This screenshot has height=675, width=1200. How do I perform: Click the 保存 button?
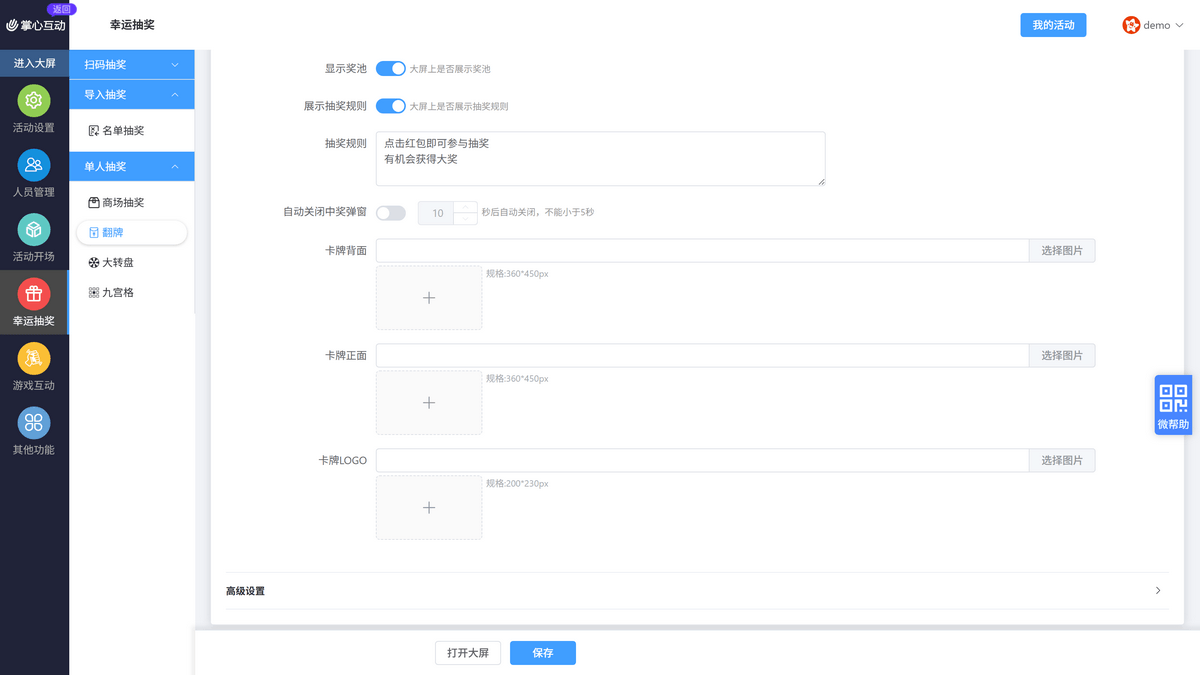543,653
